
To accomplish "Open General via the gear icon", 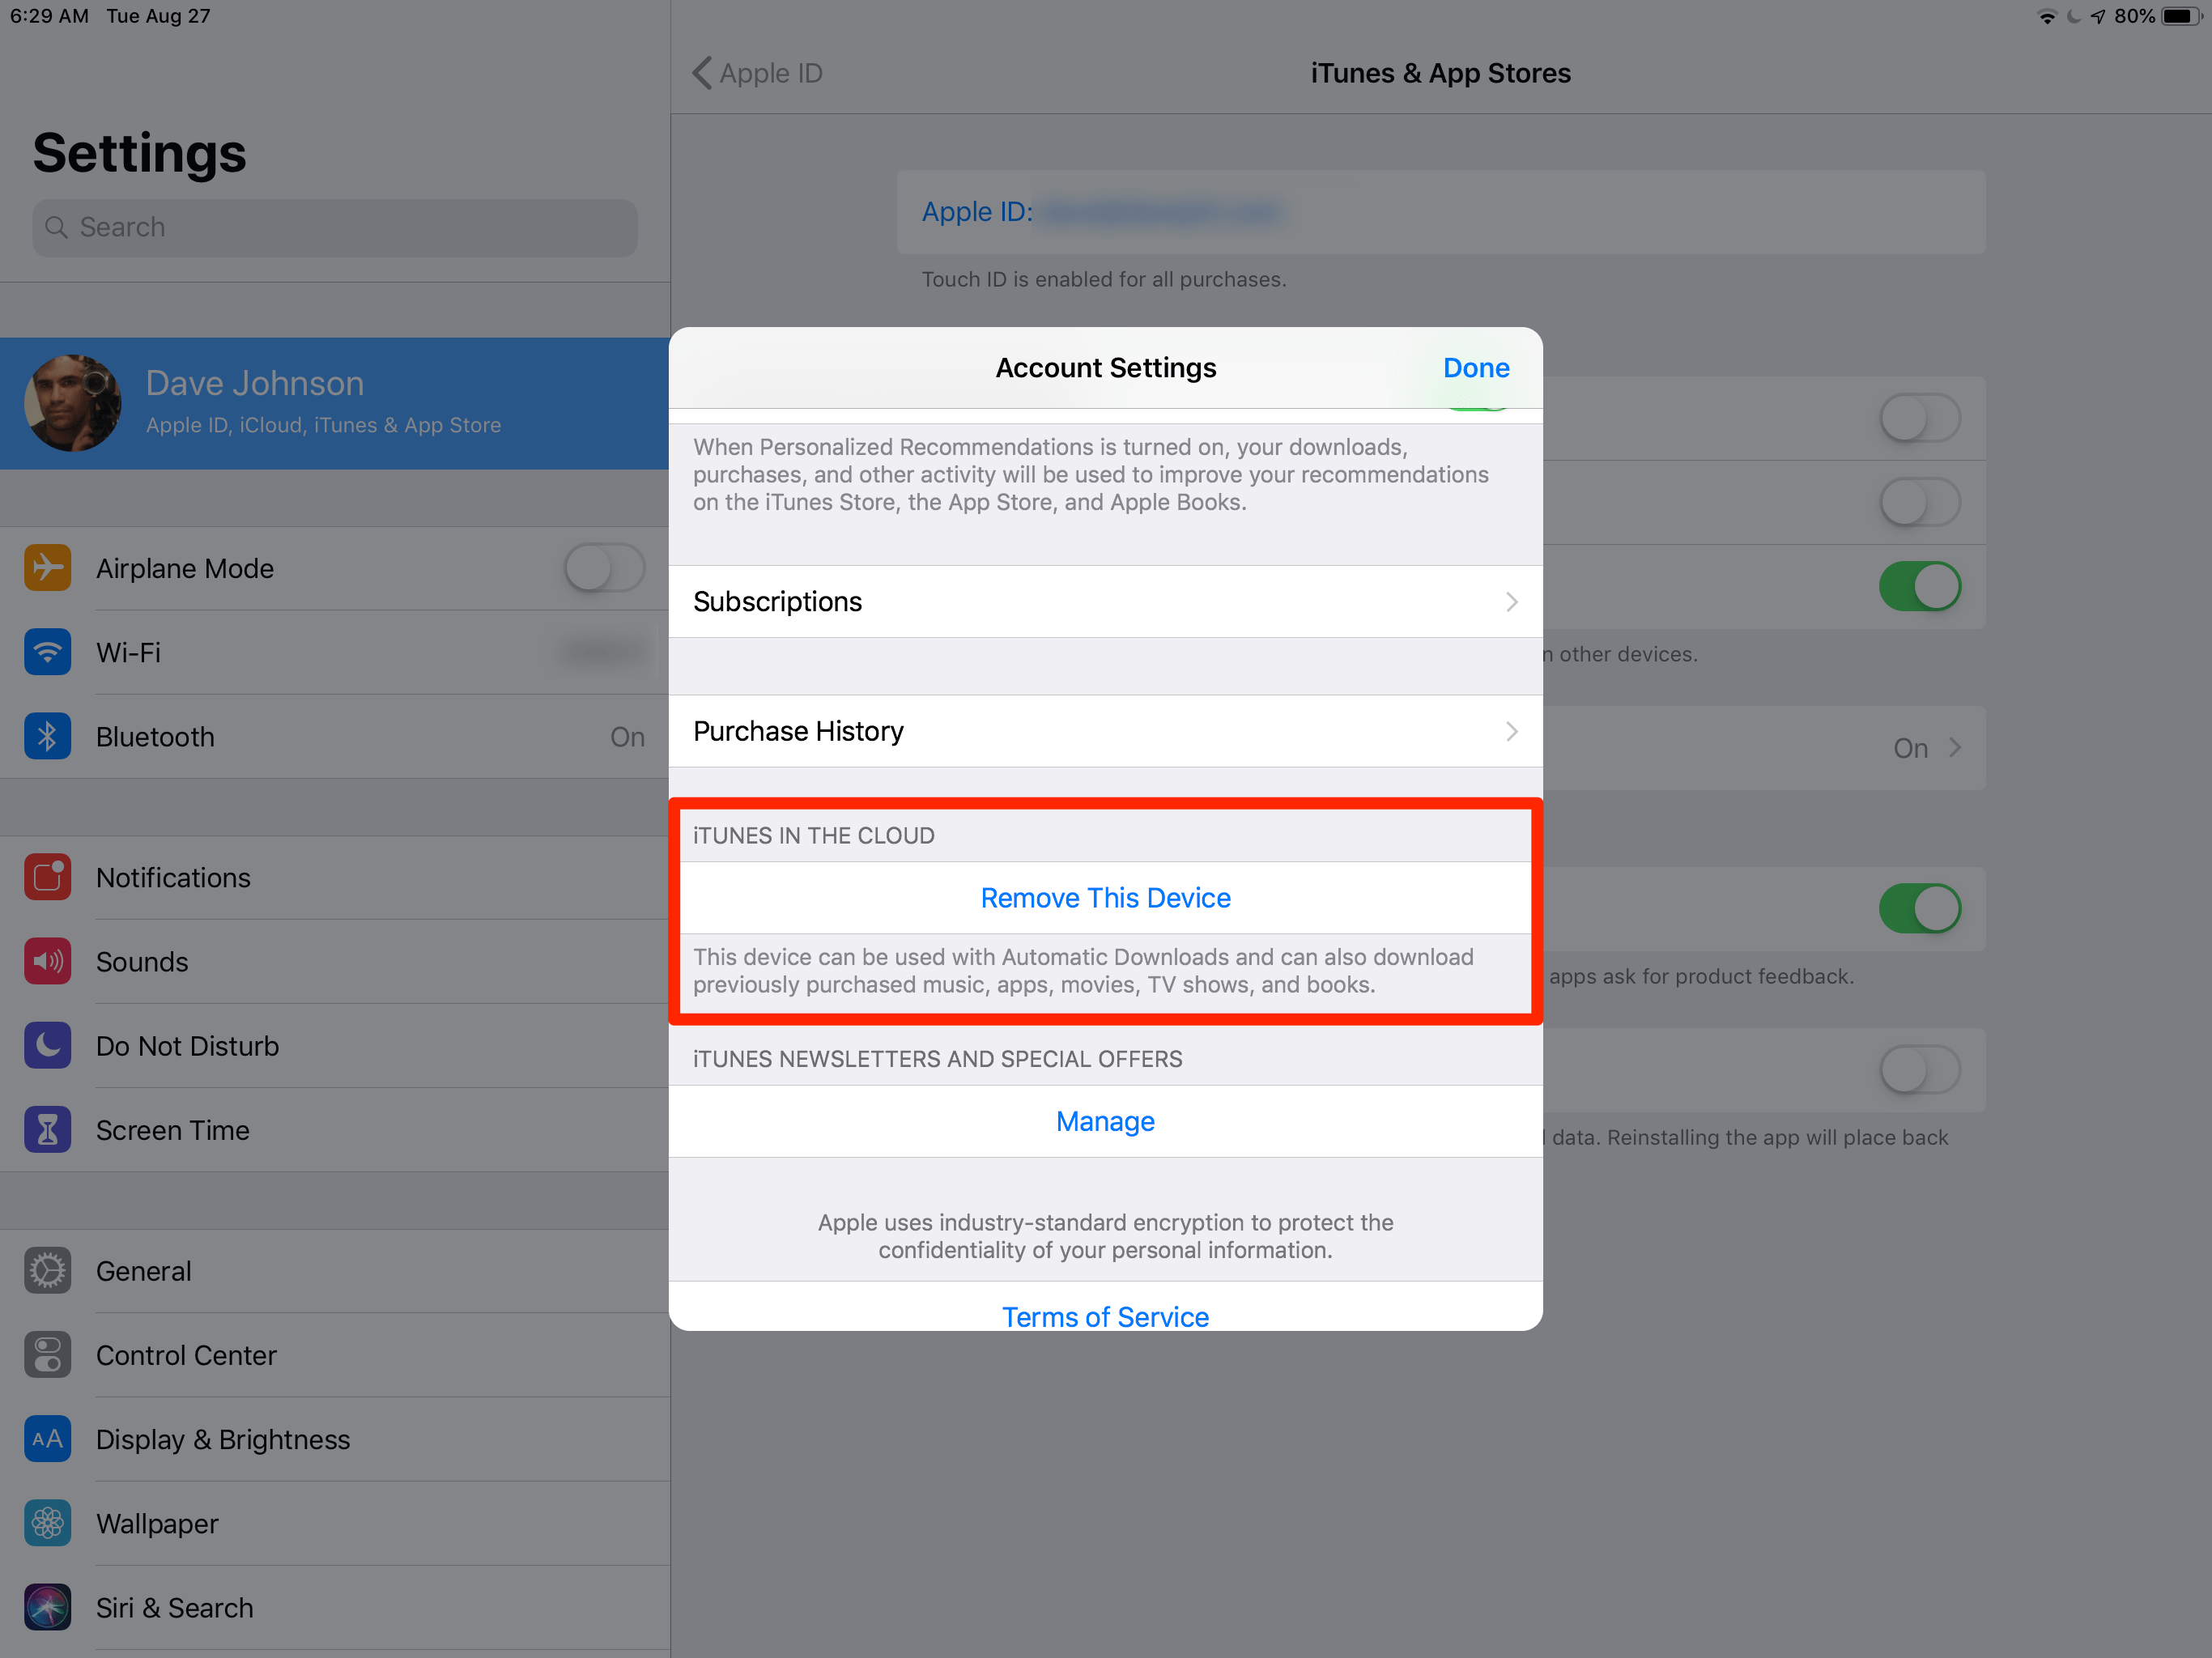I will click(x=48, y=1270).
